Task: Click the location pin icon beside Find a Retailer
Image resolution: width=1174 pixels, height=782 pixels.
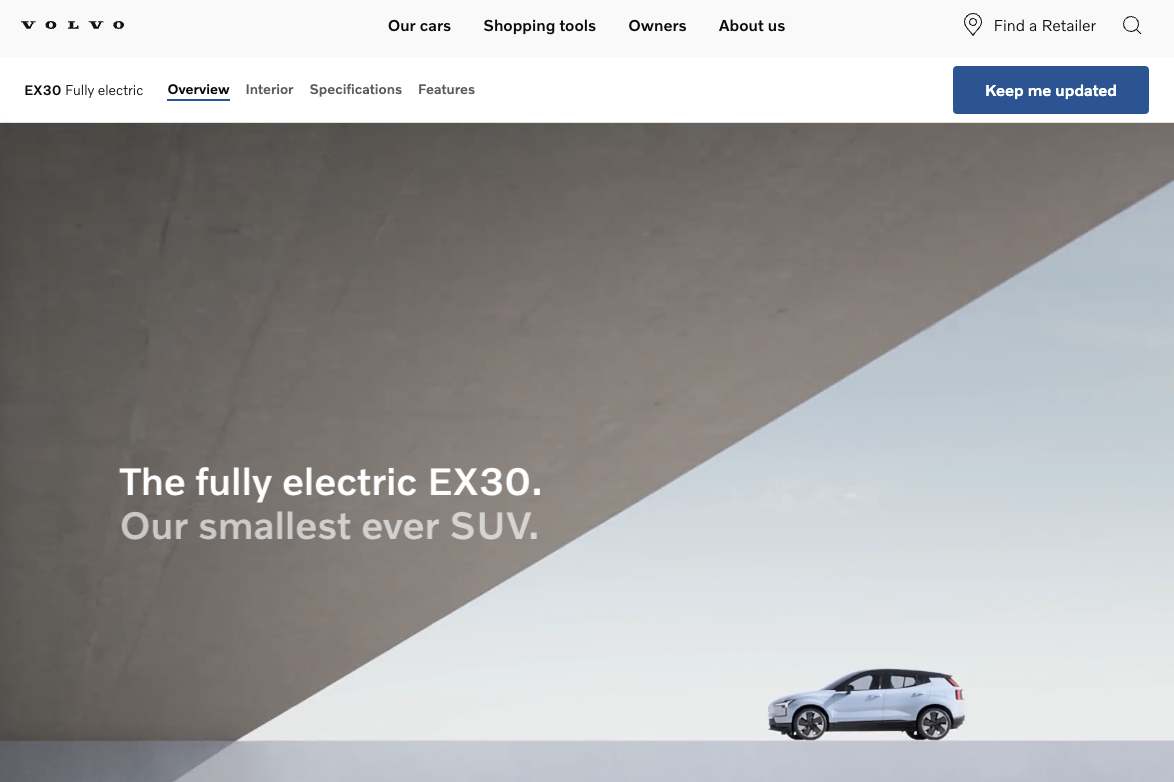Action: pos(972,24)
